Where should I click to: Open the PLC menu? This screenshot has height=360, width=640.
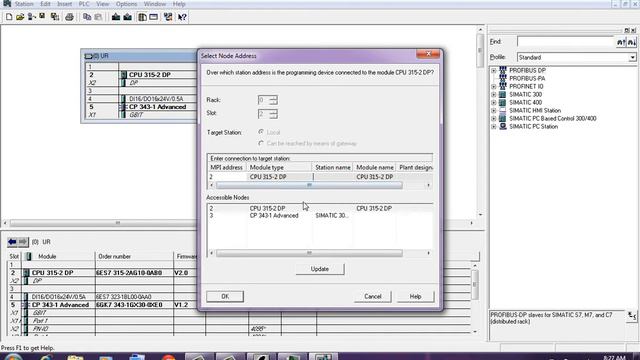coord(84,4)
